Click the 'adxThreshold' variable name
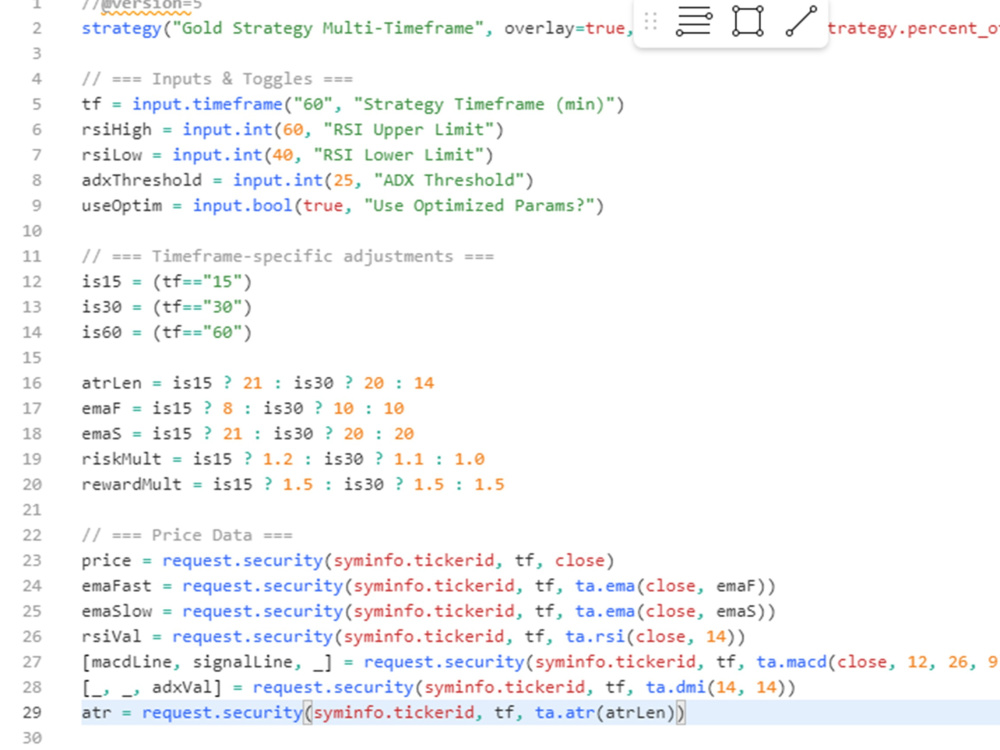The image size is (1000, 750). [142, 180]
